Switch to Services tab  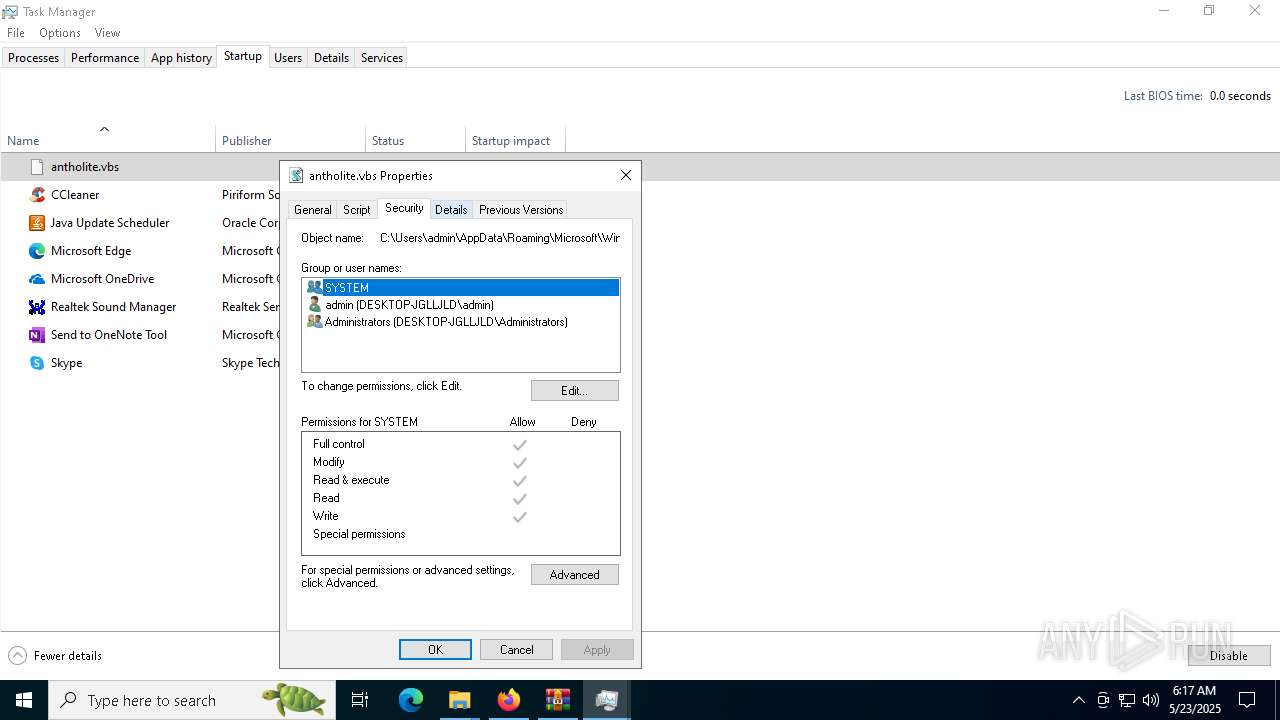(x=382, y=58)
